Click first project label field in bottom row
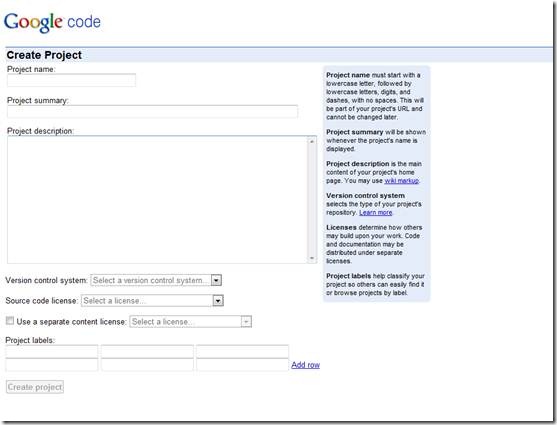557x425 pixels. [x=52, y=365]
